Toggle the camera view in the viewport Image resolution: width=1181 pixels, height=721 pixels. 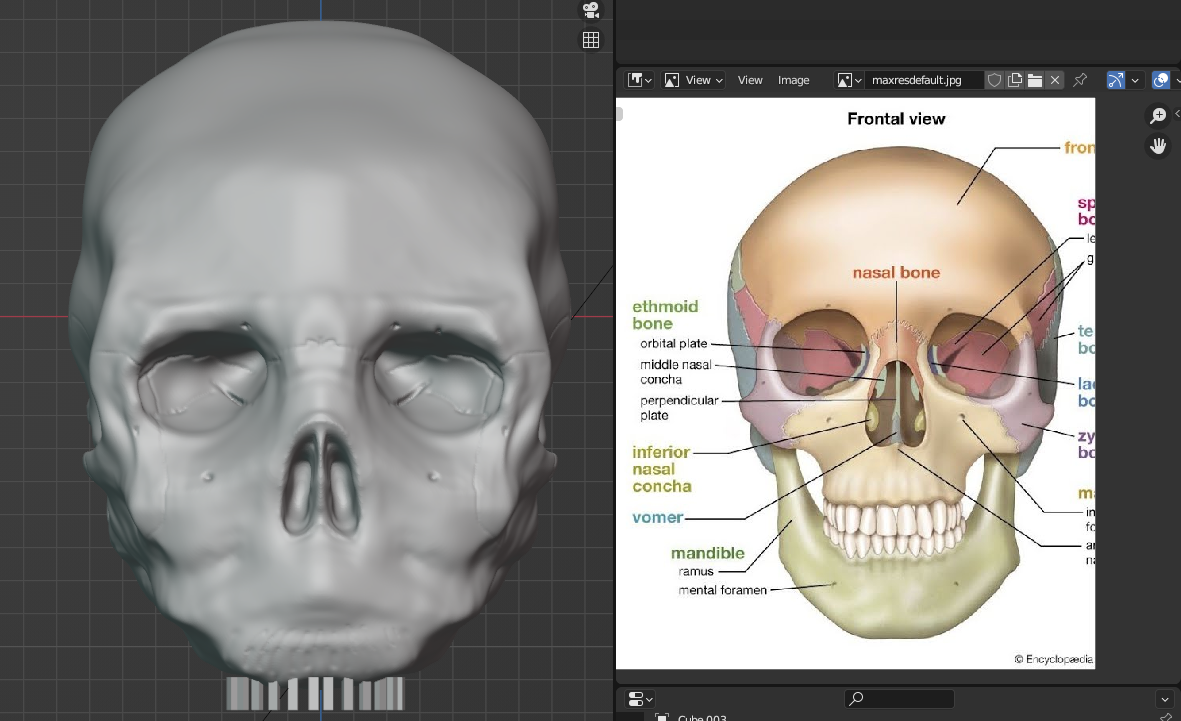pos(591,10)
